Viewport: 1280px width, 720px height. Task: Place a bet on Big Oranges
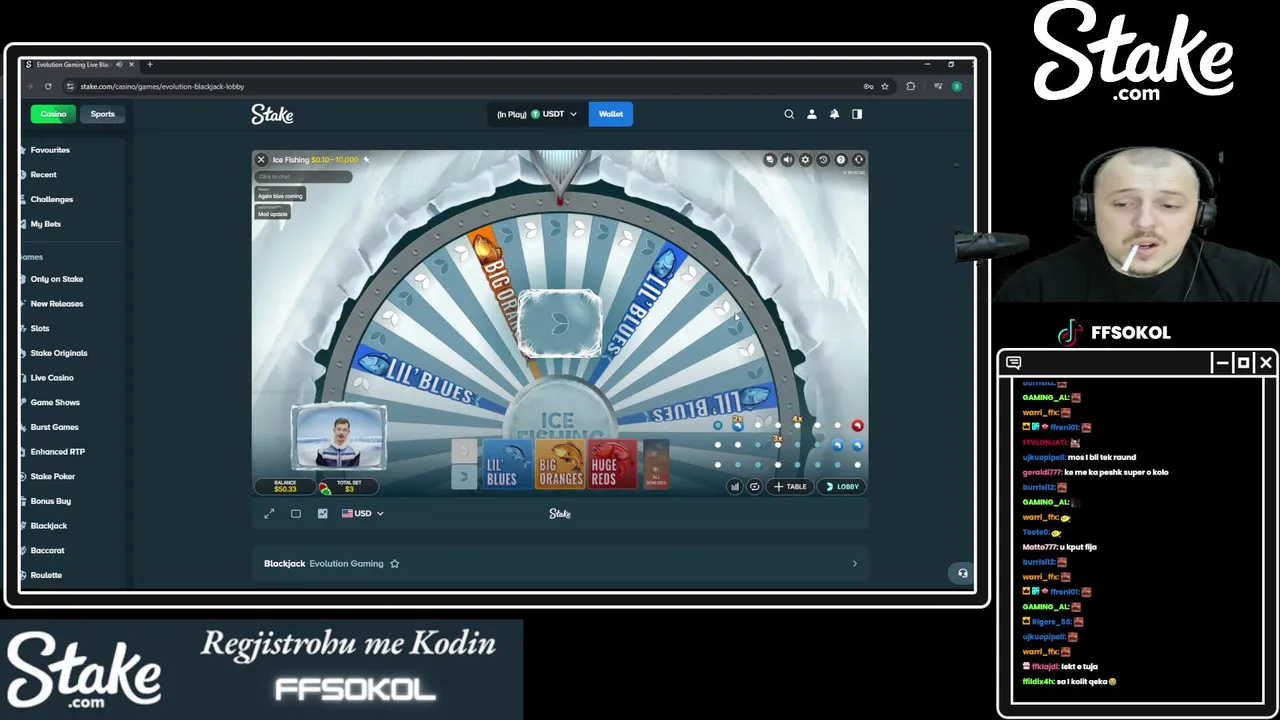560,465
